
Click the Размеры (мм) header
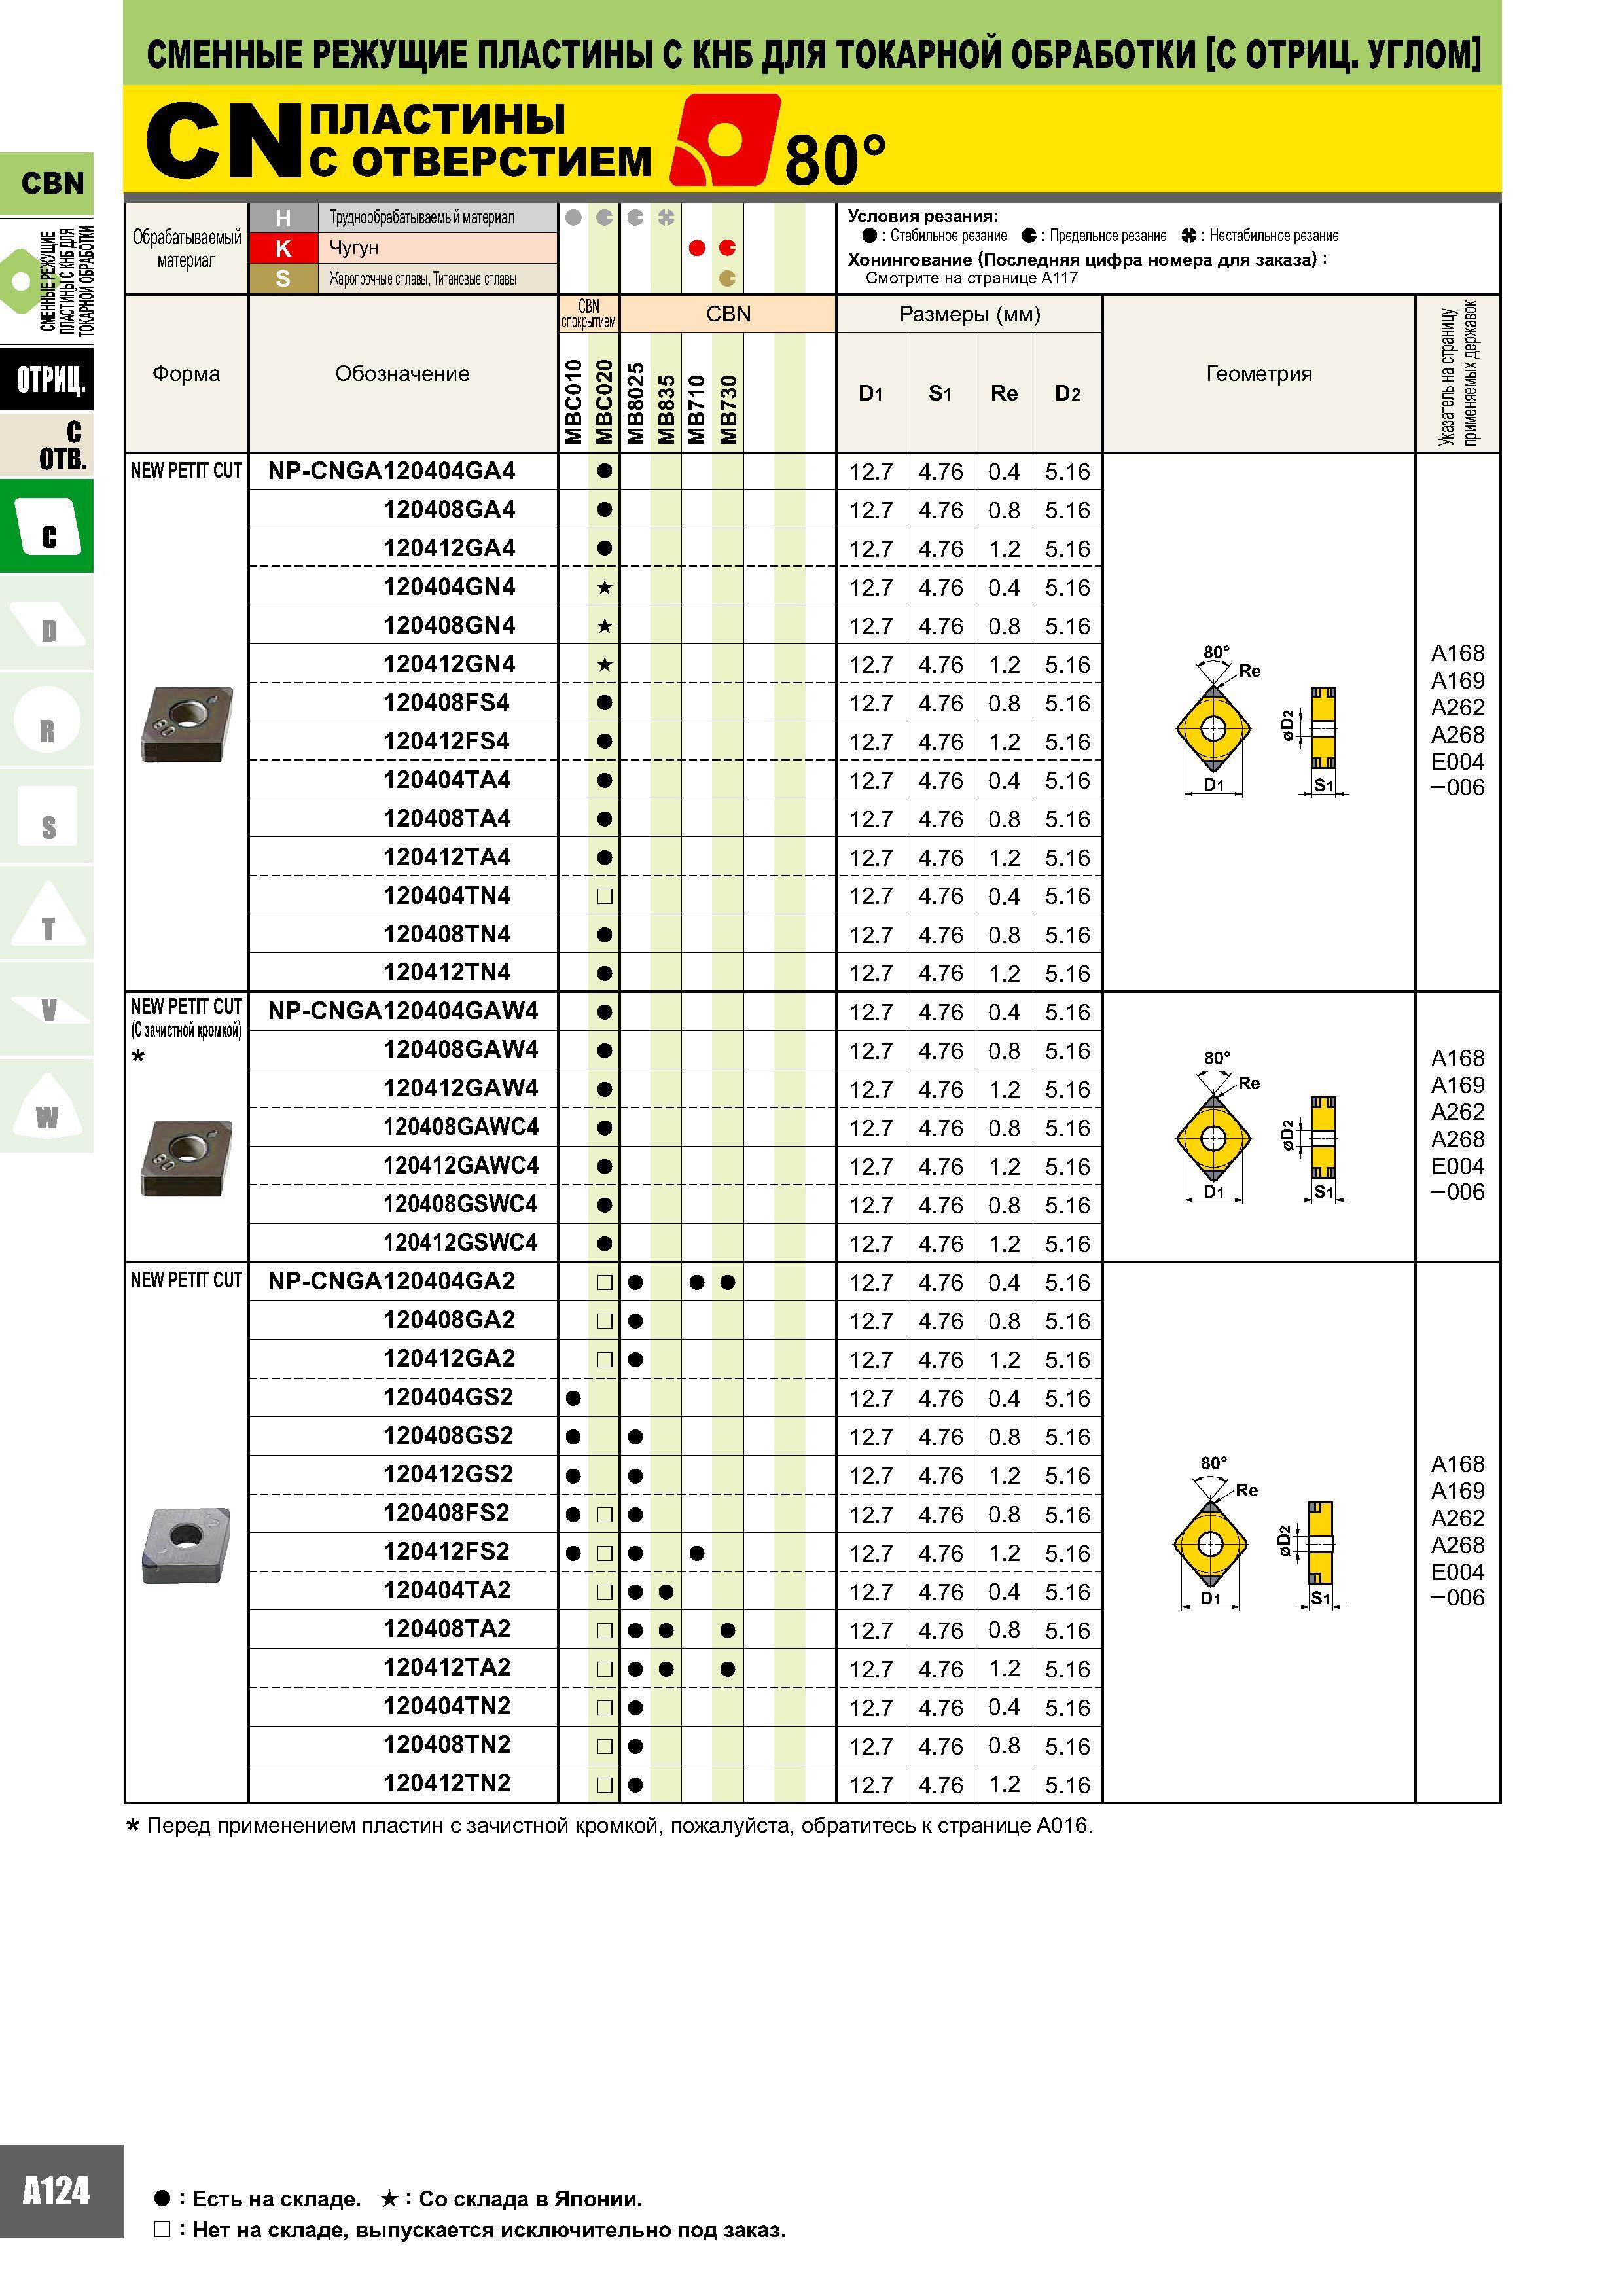pyautogui.click(x=969, y=314)
